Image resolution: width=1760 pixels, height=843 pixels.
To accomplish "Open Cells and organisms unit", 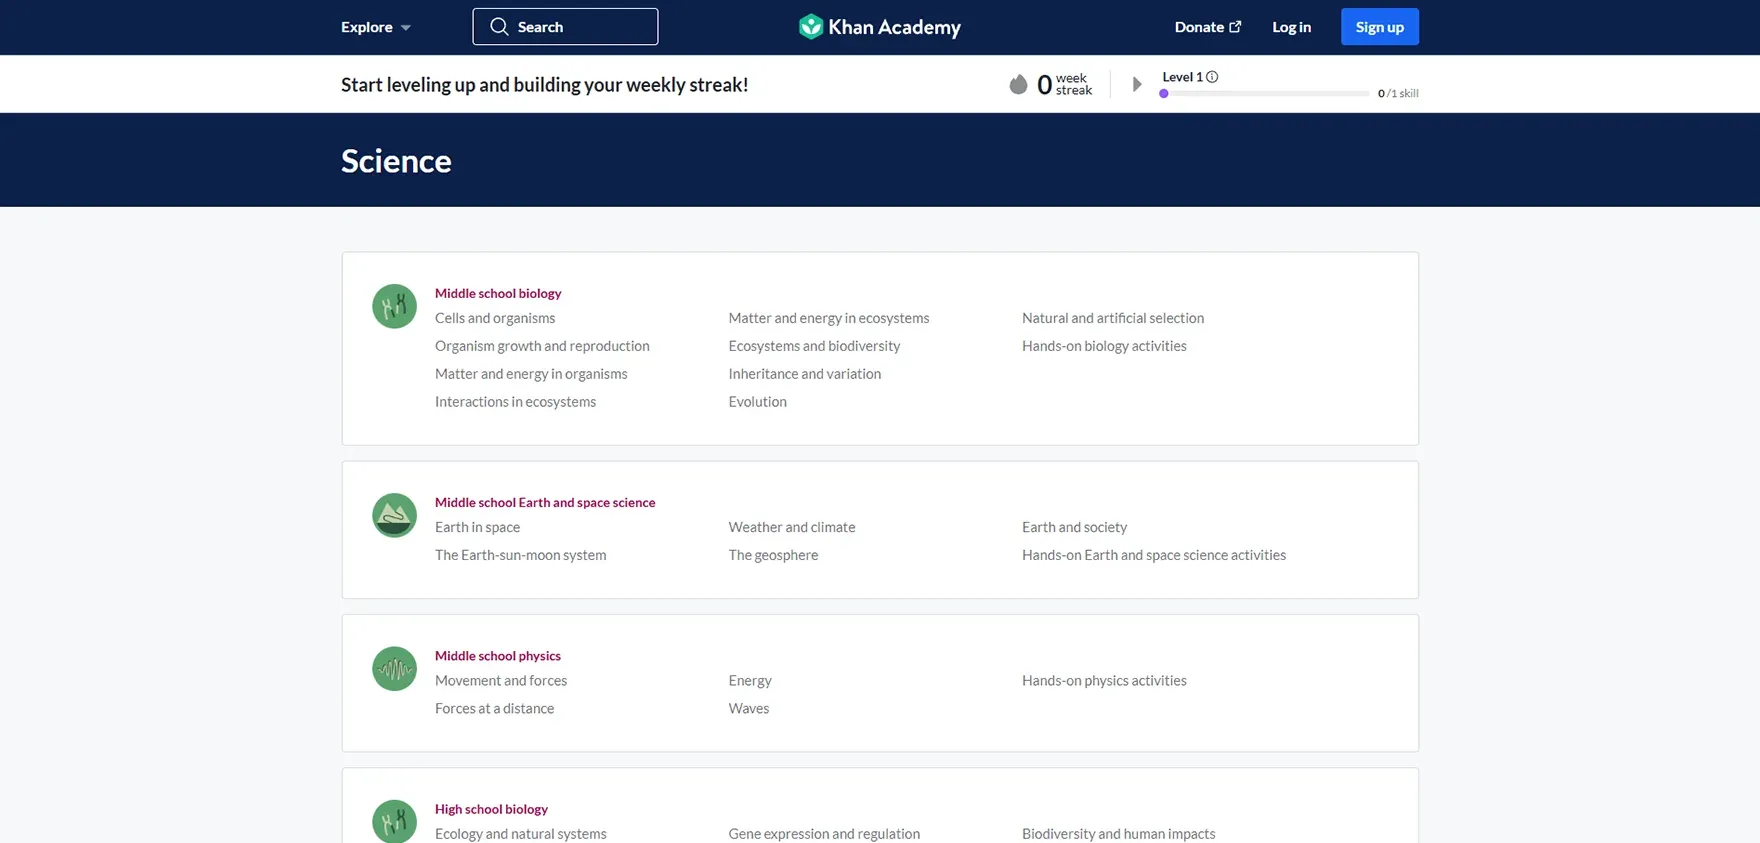I will coord(495,318).
